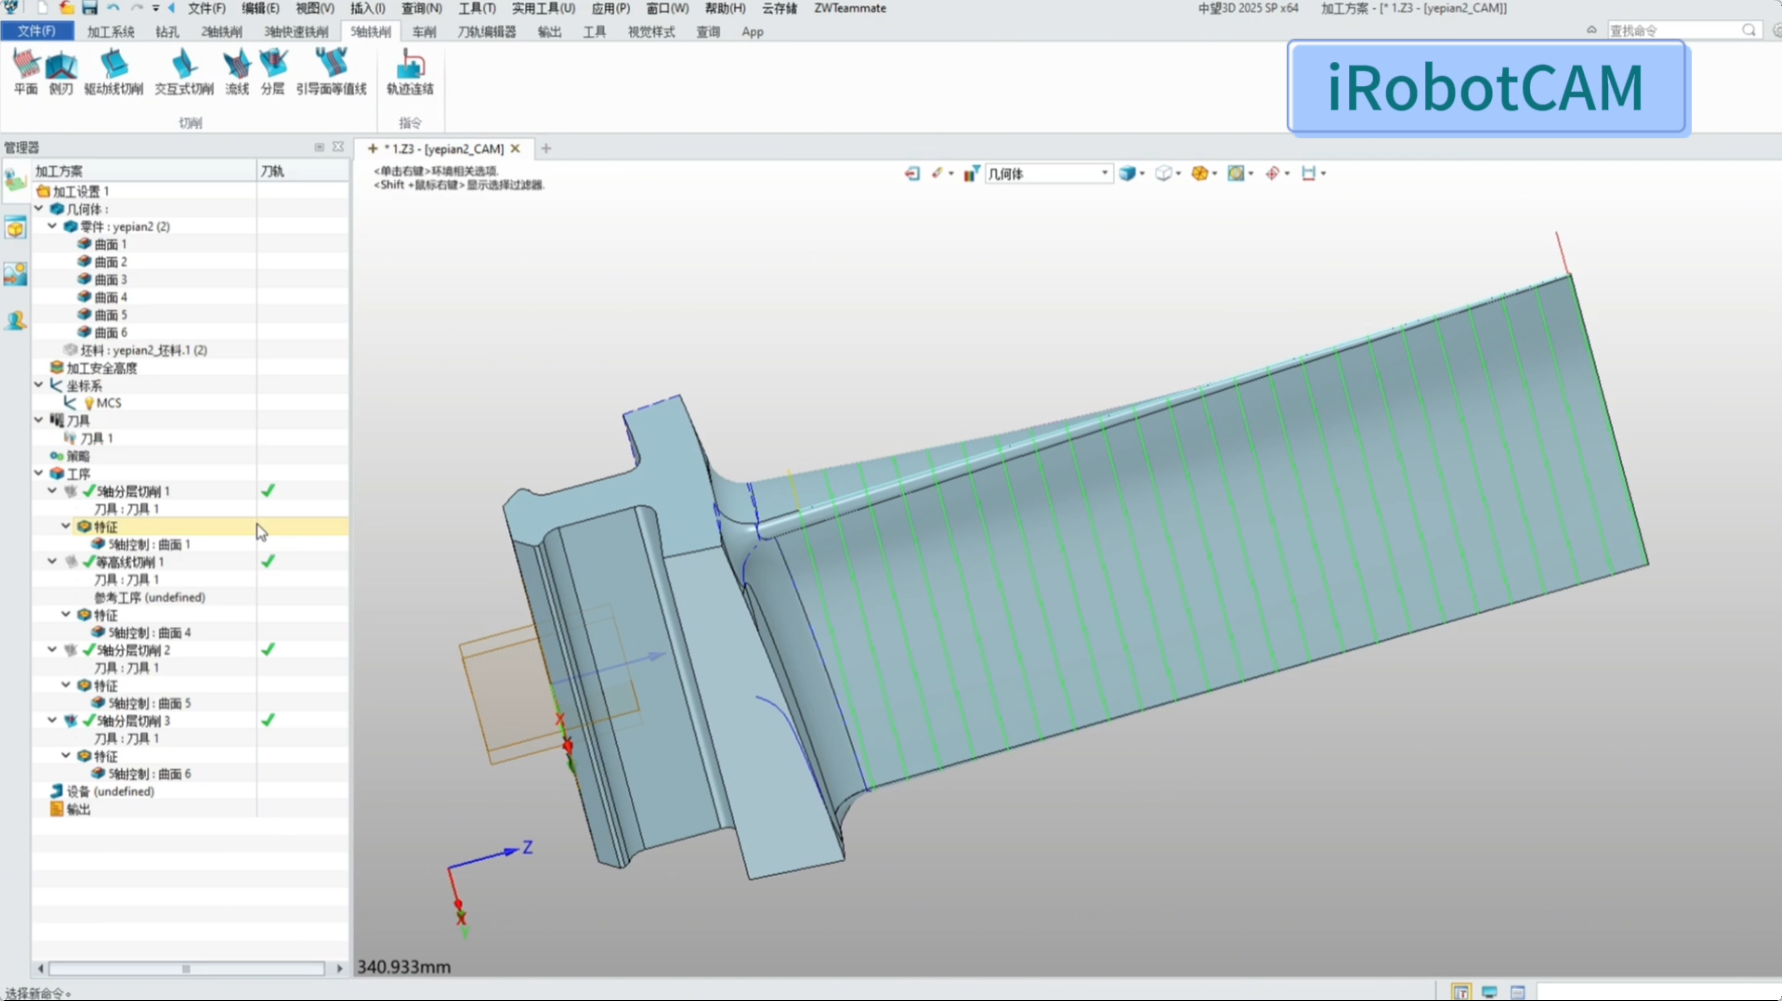Collapse the 坐标系 tree node
The image size is (1782, 1001).
tap(39, 386)
